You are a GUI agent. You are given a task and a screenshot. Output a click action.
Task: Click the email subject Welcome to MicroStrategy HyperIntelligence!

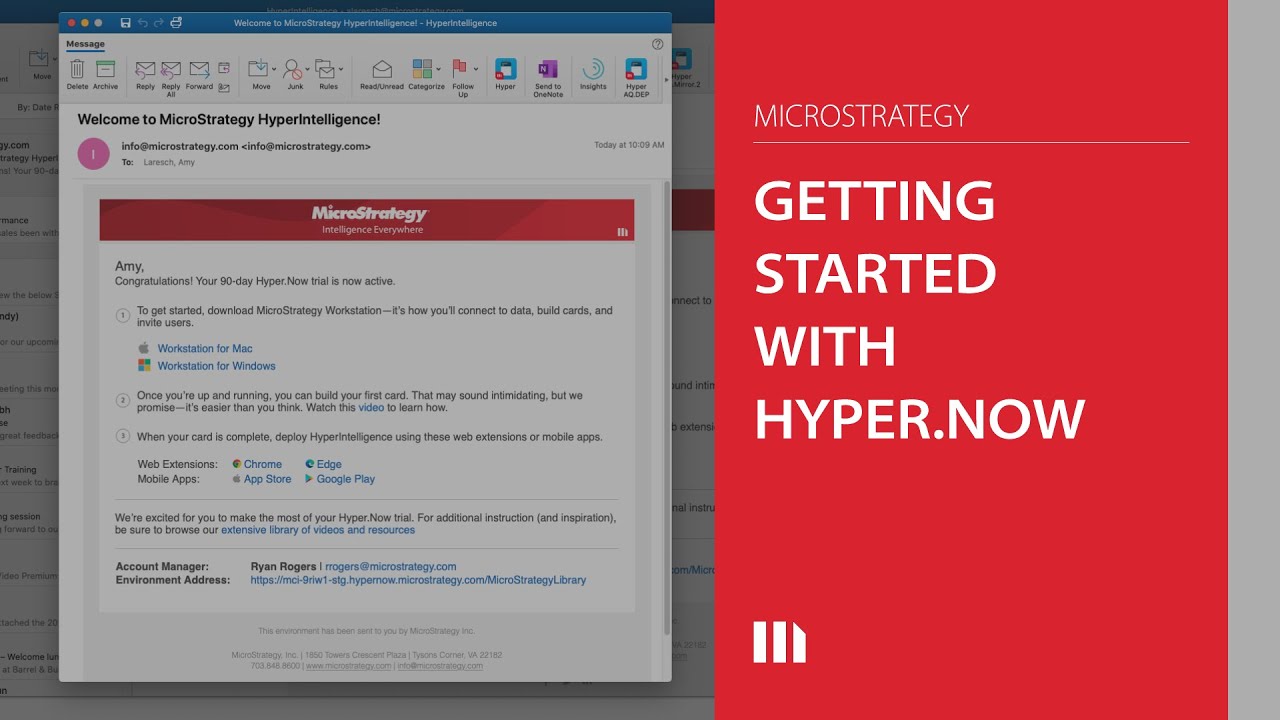pos(229,119)
